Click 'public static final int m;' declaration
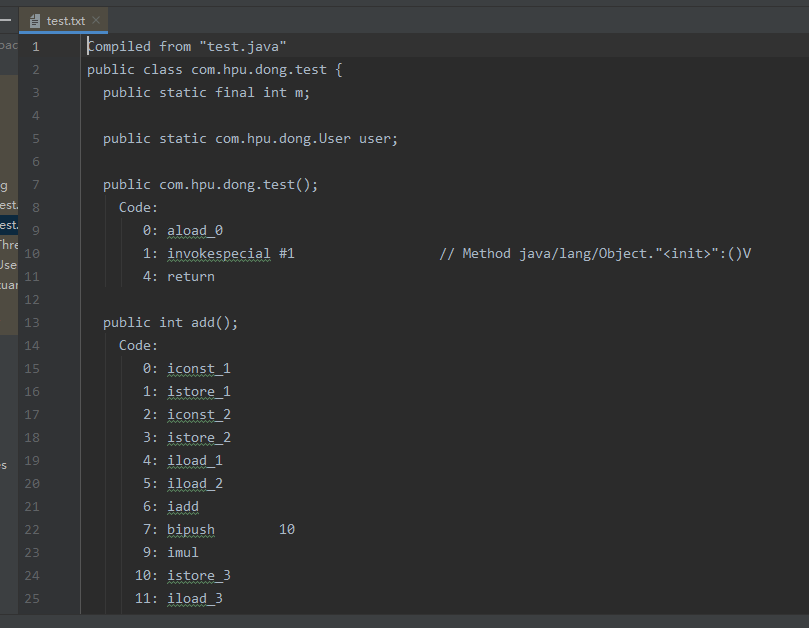Image resolution: width=809 pixels, height=628 pixels. click(x=206, y=93)
